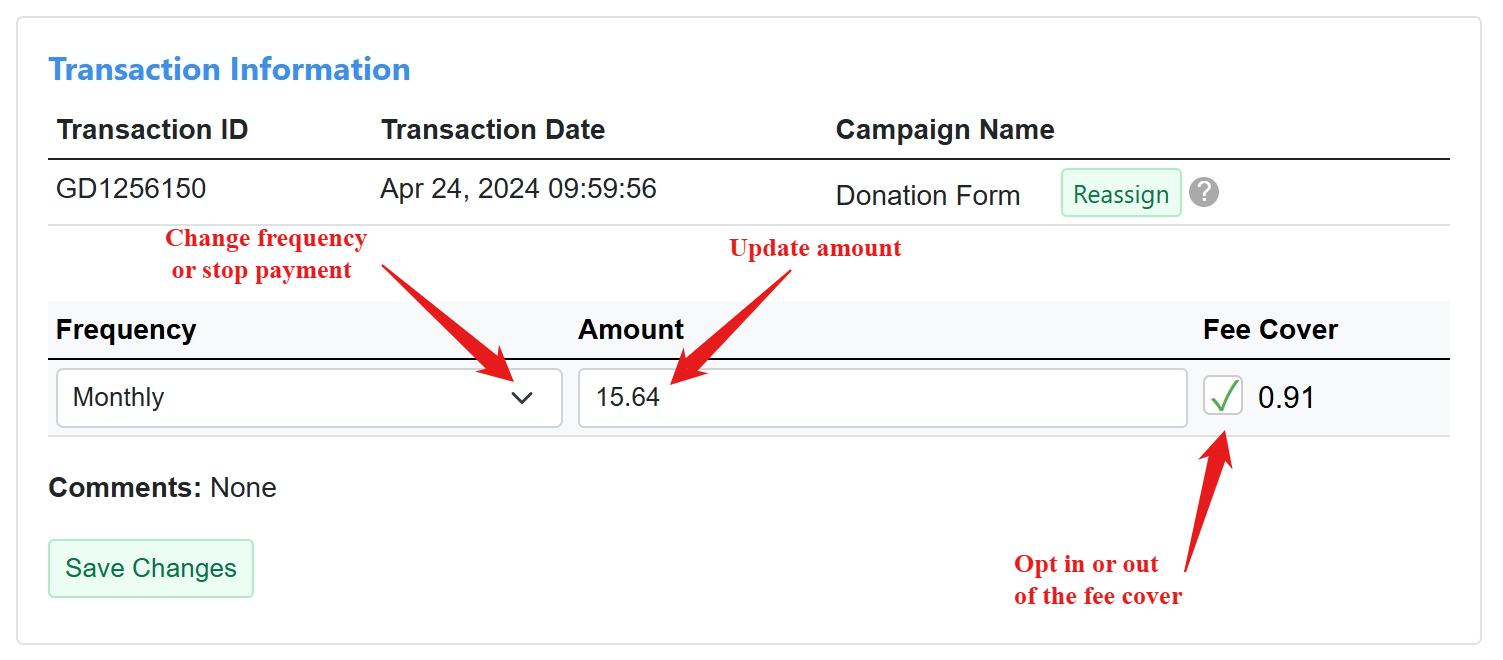Click the Amount input field showing 15.64
Screen dimensions: 1503x660
pos(883,398)
